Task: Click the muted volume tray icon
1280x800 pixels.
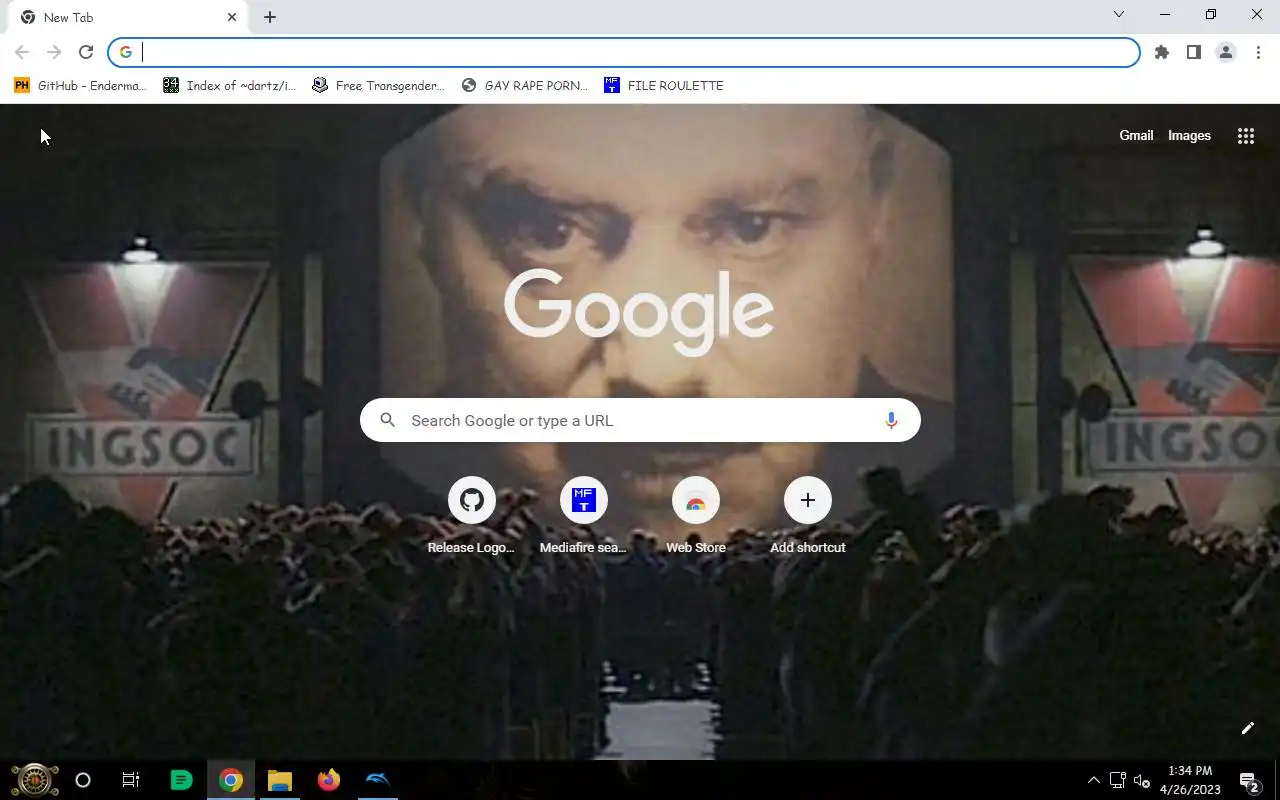Action: [x=1142, y=781]
